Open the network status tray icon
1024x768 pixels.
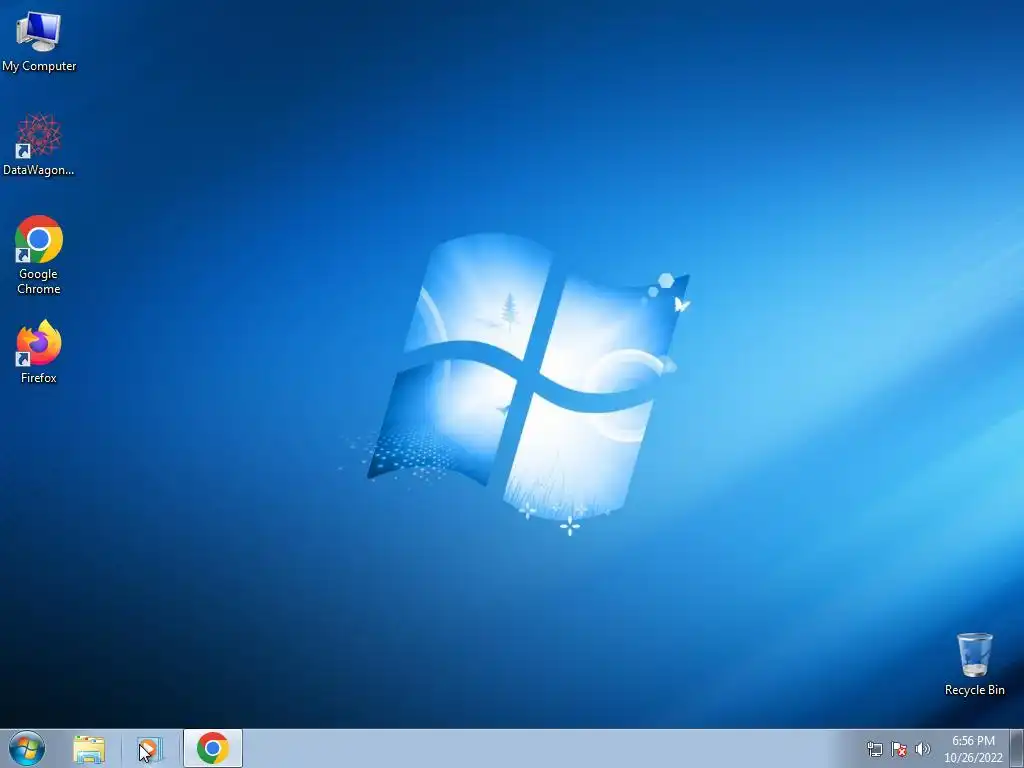point(874,749)
